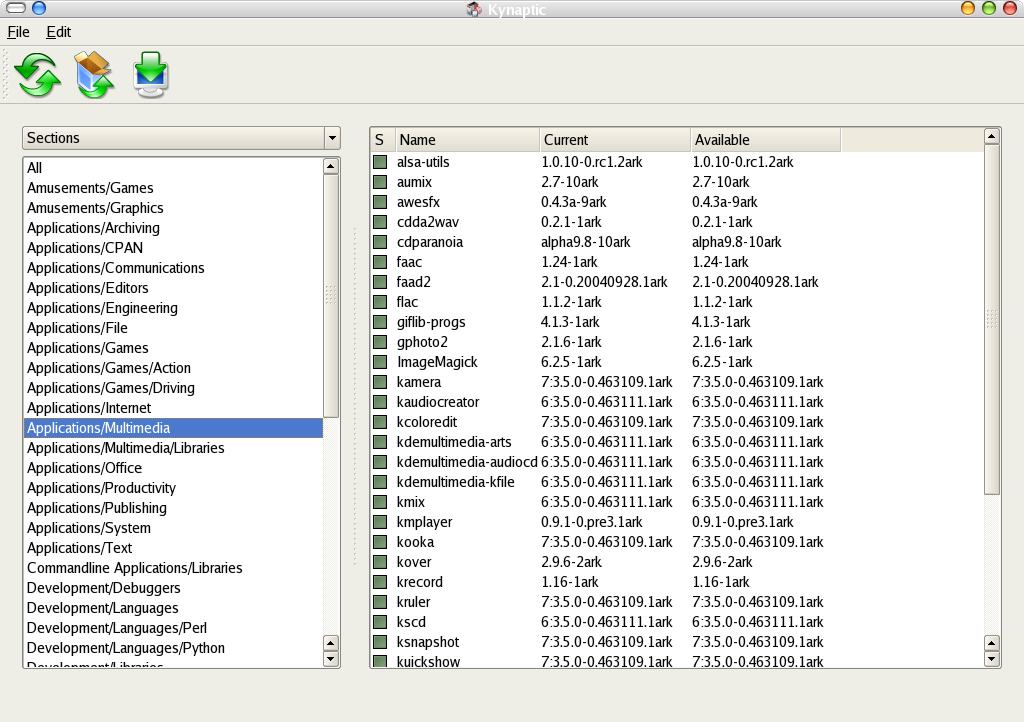Sort by the Name column header
Viewport: 1024px width, 722px height.
click(468, 140)
